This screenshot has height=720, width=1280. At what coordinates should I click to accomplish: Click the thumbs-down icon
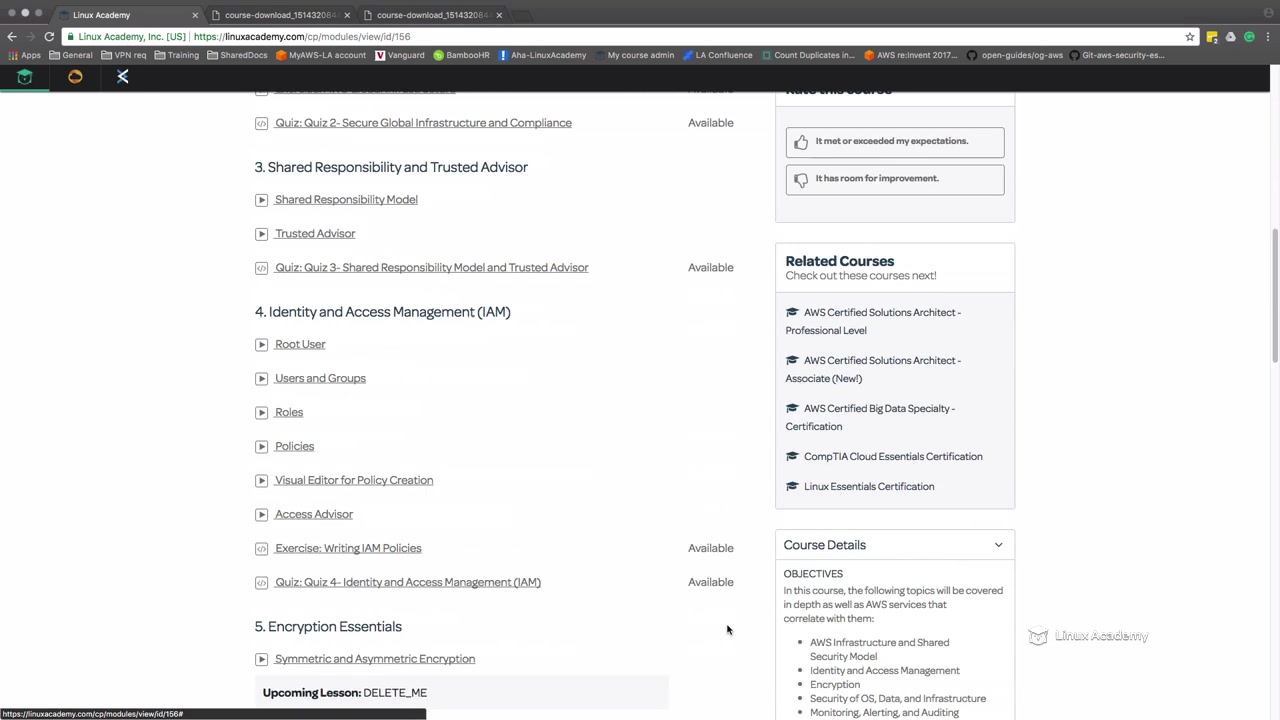(x=801, y=180)
